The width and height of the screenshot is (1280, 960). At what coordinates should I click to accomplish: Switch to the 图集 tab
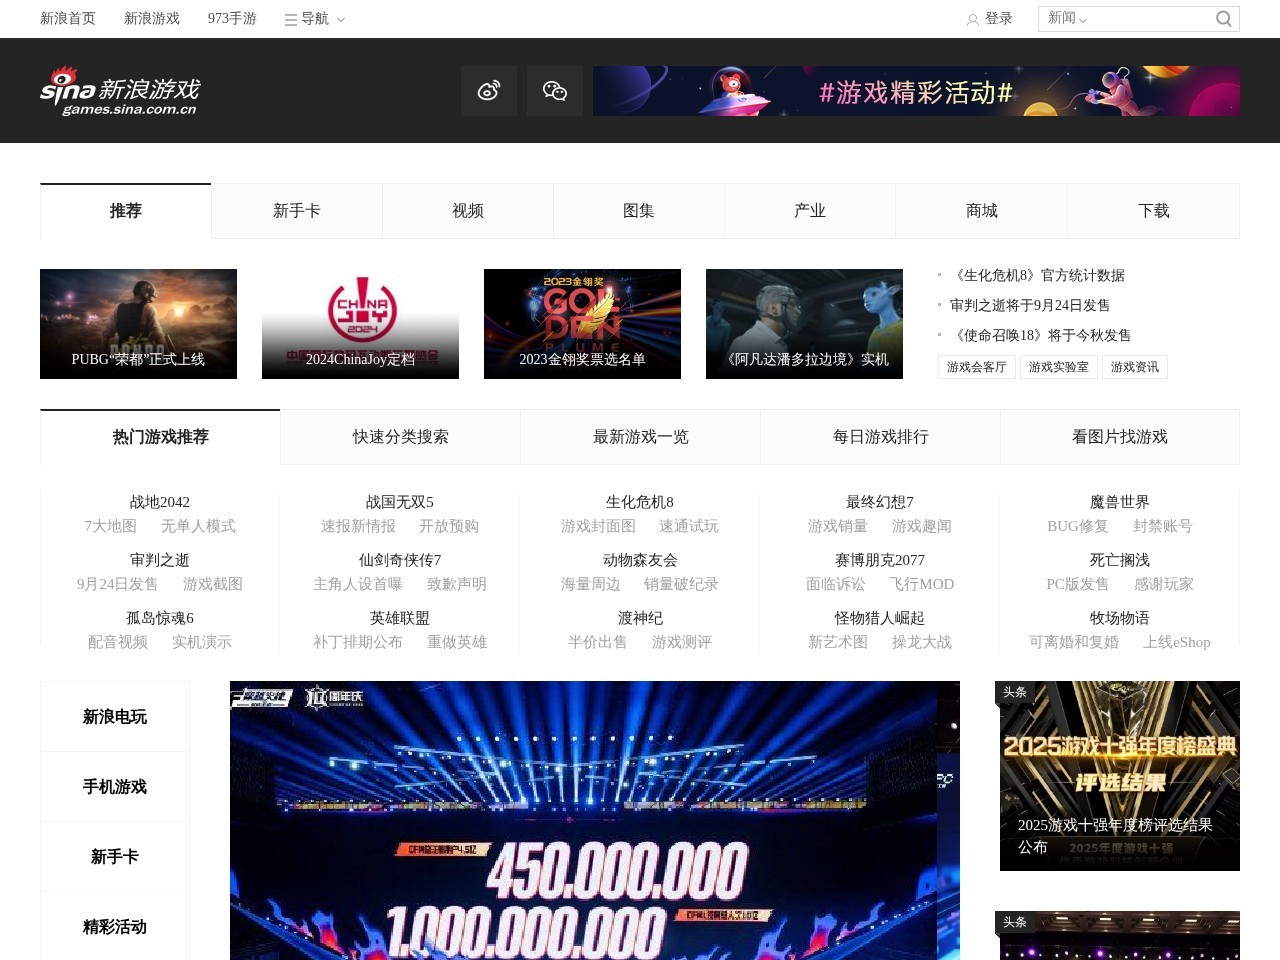(x=639, y=211)
